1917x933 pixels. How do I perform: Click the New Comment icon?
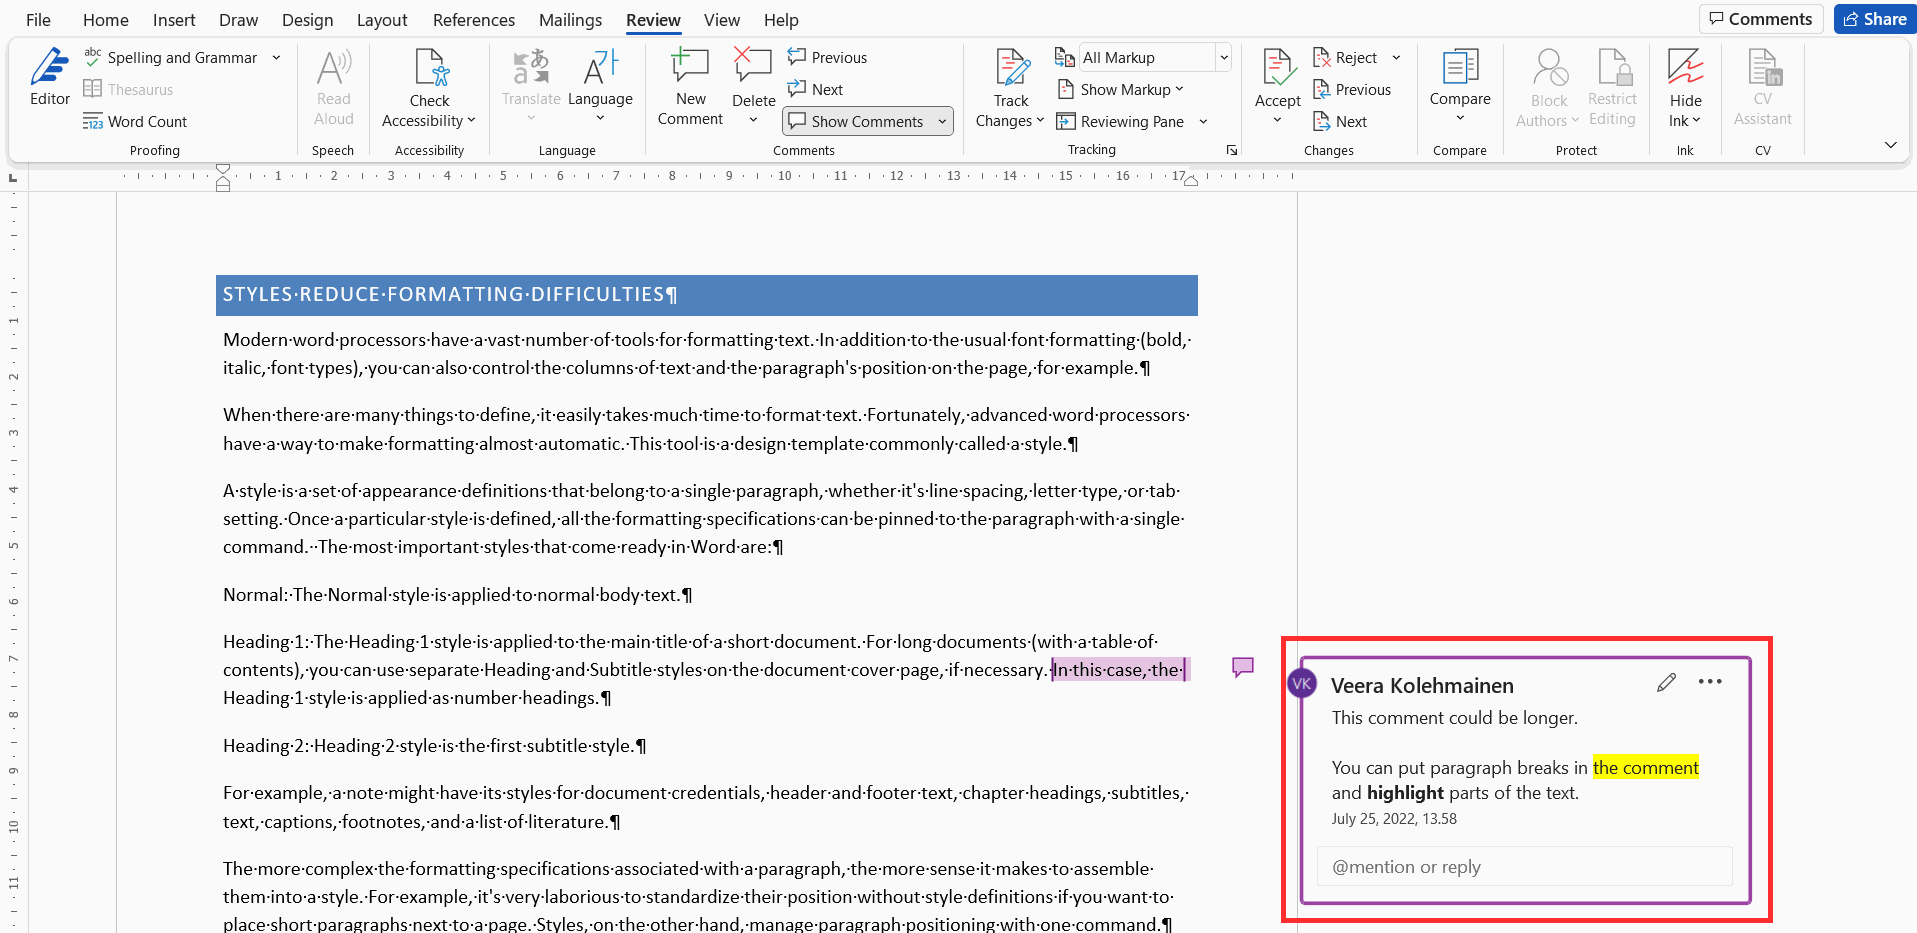point(690,66)
